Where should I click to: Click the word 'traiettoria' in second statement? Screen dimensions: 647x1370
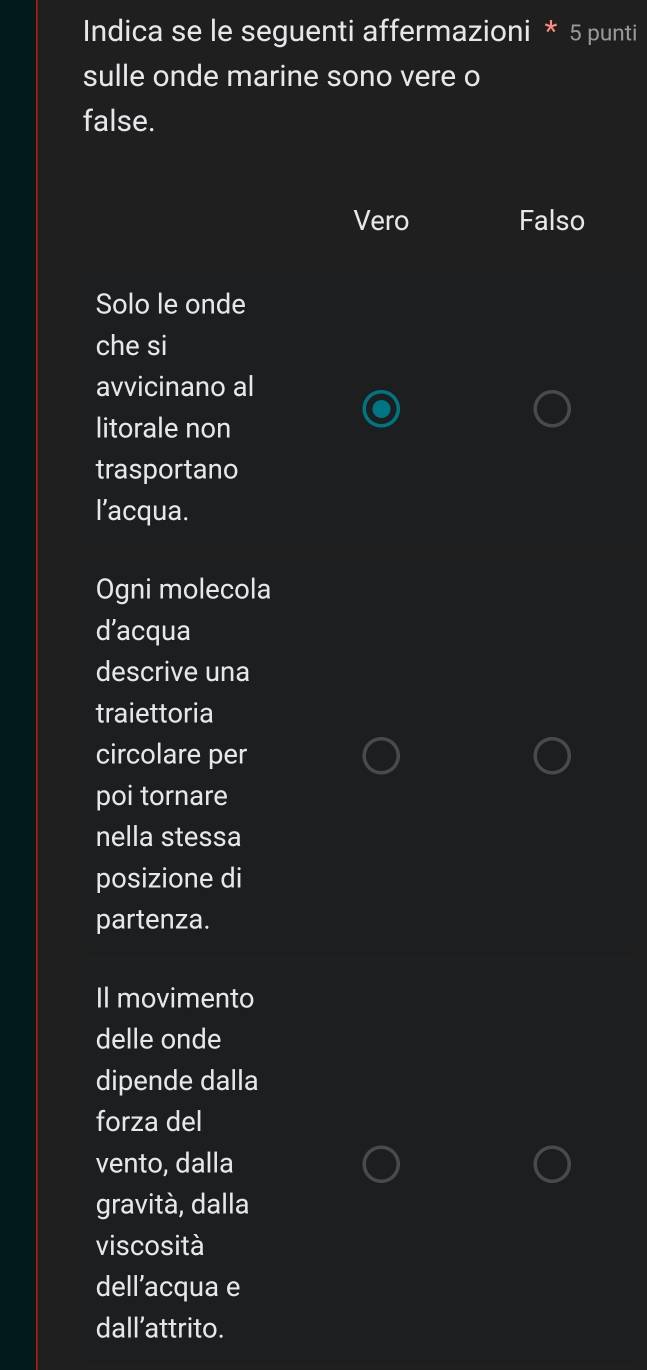coord(154,714)
